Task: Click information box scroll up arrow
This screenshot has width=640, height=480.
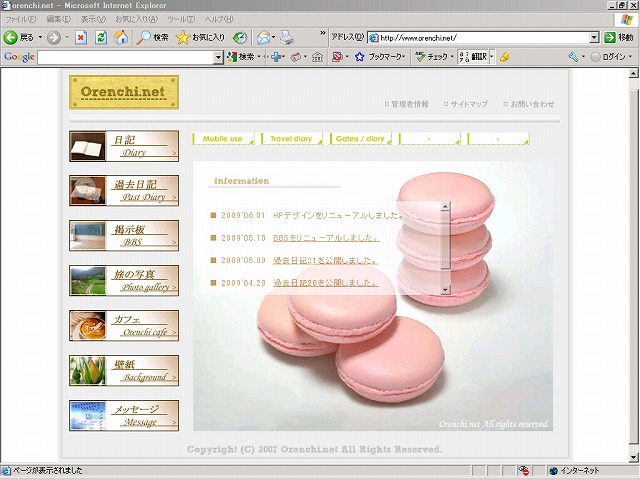Action: click(x=445, y=206)
